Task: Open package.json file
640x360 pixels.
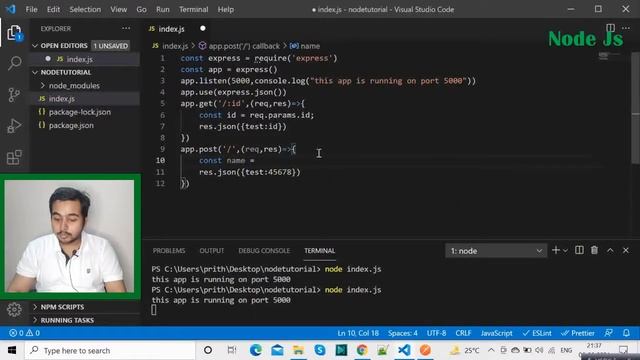Action: tap(71, 125)
